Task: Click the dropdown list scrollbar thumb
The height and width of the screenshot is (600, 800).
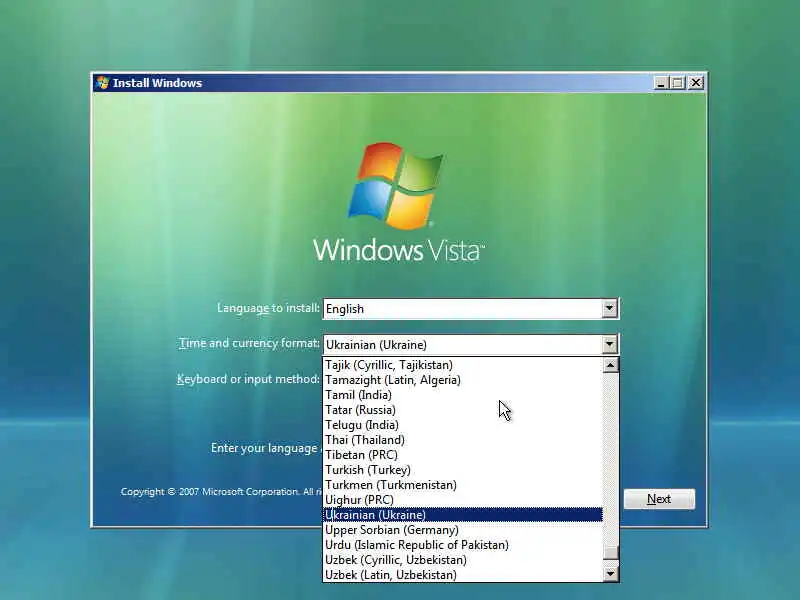Action: point(611,552)
